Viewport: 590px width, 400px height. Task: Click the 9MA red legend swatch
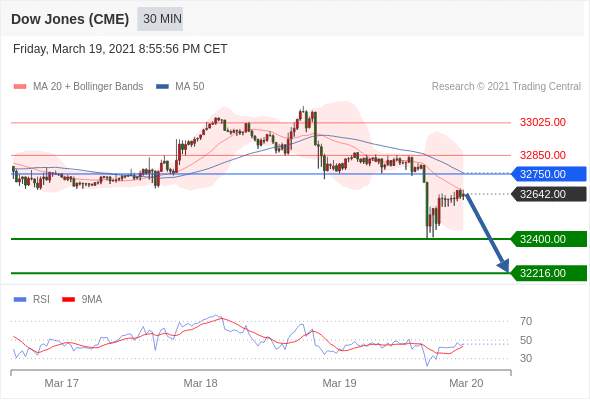(68, 300)
